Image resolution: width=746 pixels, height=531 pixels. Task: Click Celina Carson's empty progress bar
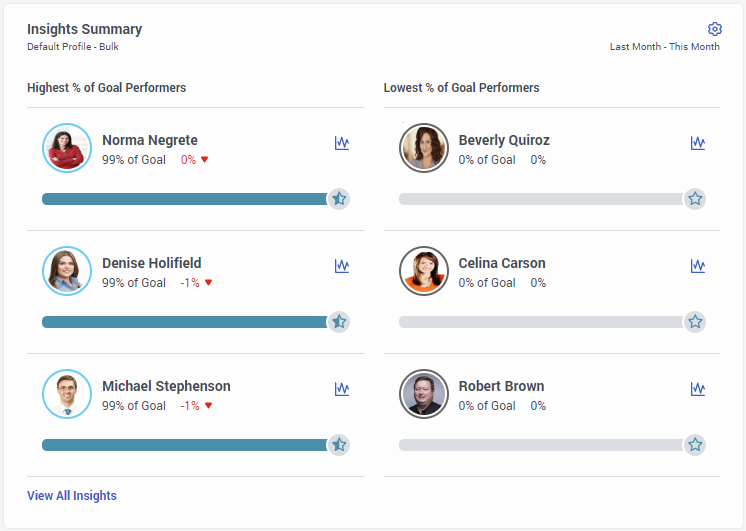540,322
